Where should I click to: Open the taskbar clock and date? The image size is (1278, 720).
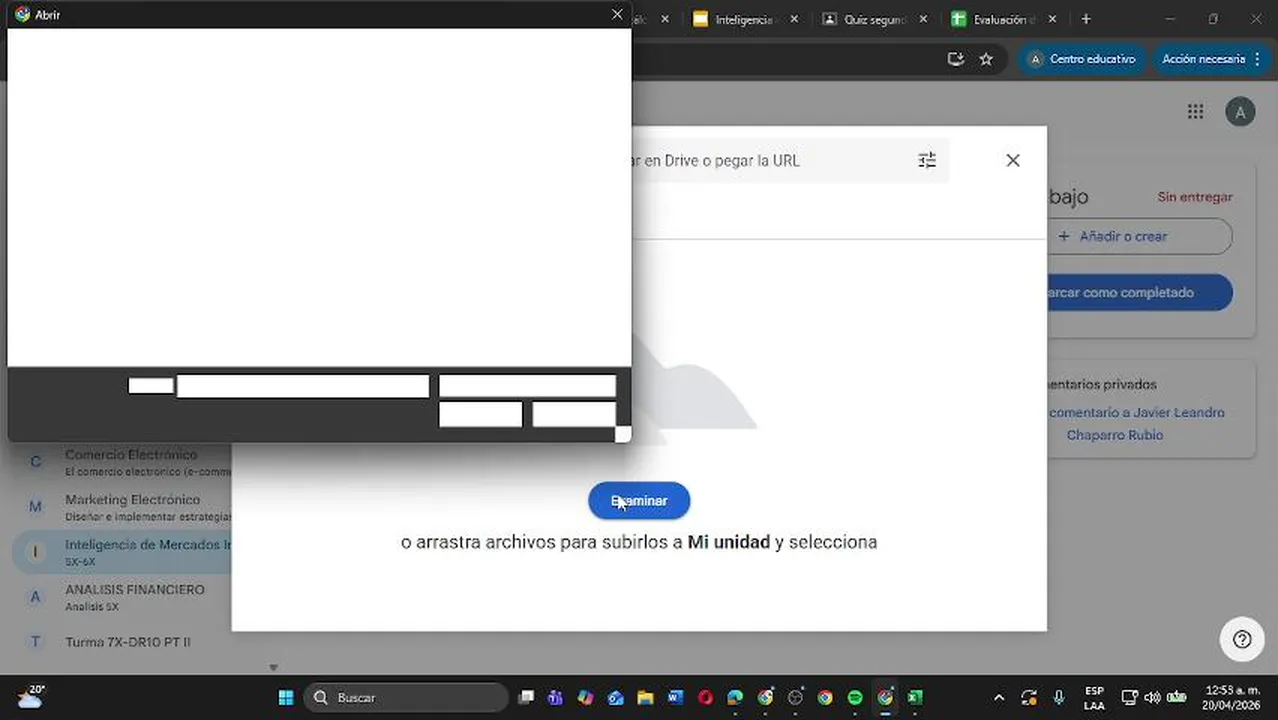[x=1232, y=697]
